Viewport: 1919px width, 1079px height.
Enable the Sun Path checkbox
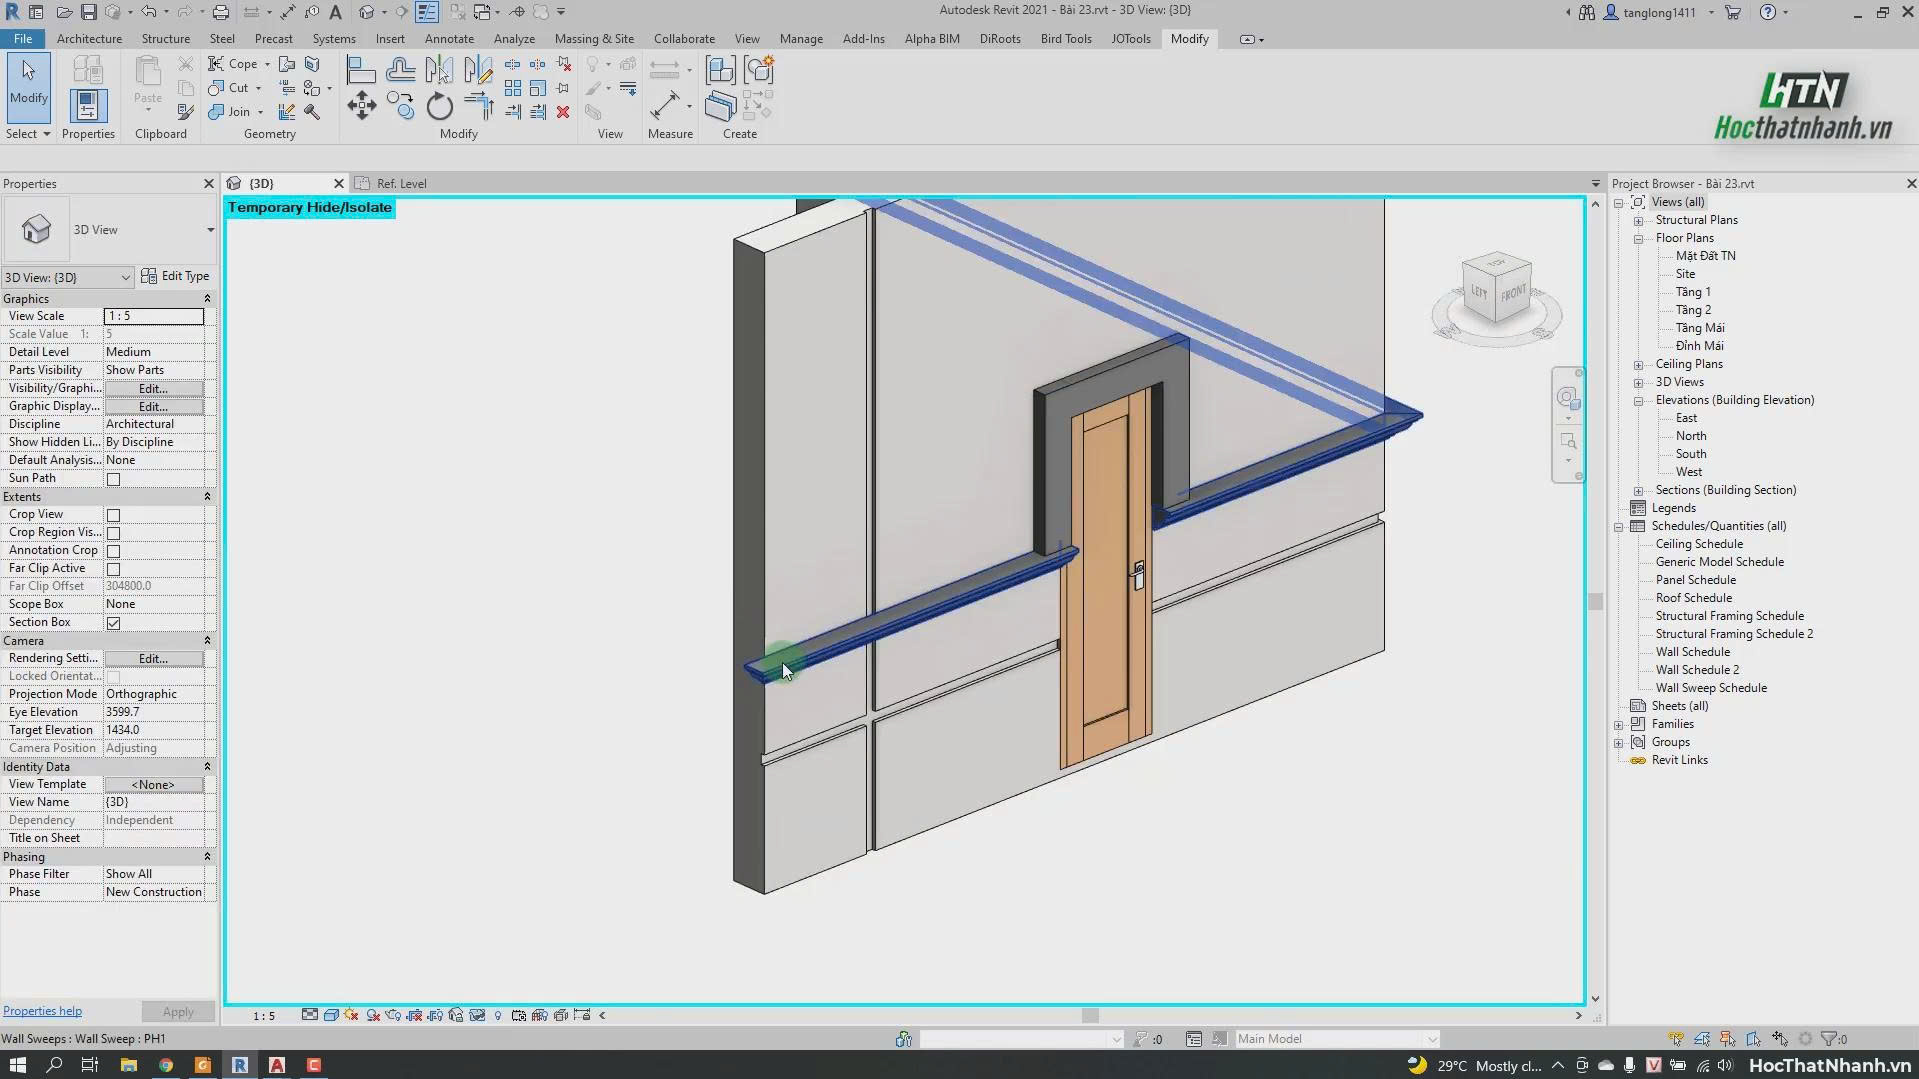(114, 479)
